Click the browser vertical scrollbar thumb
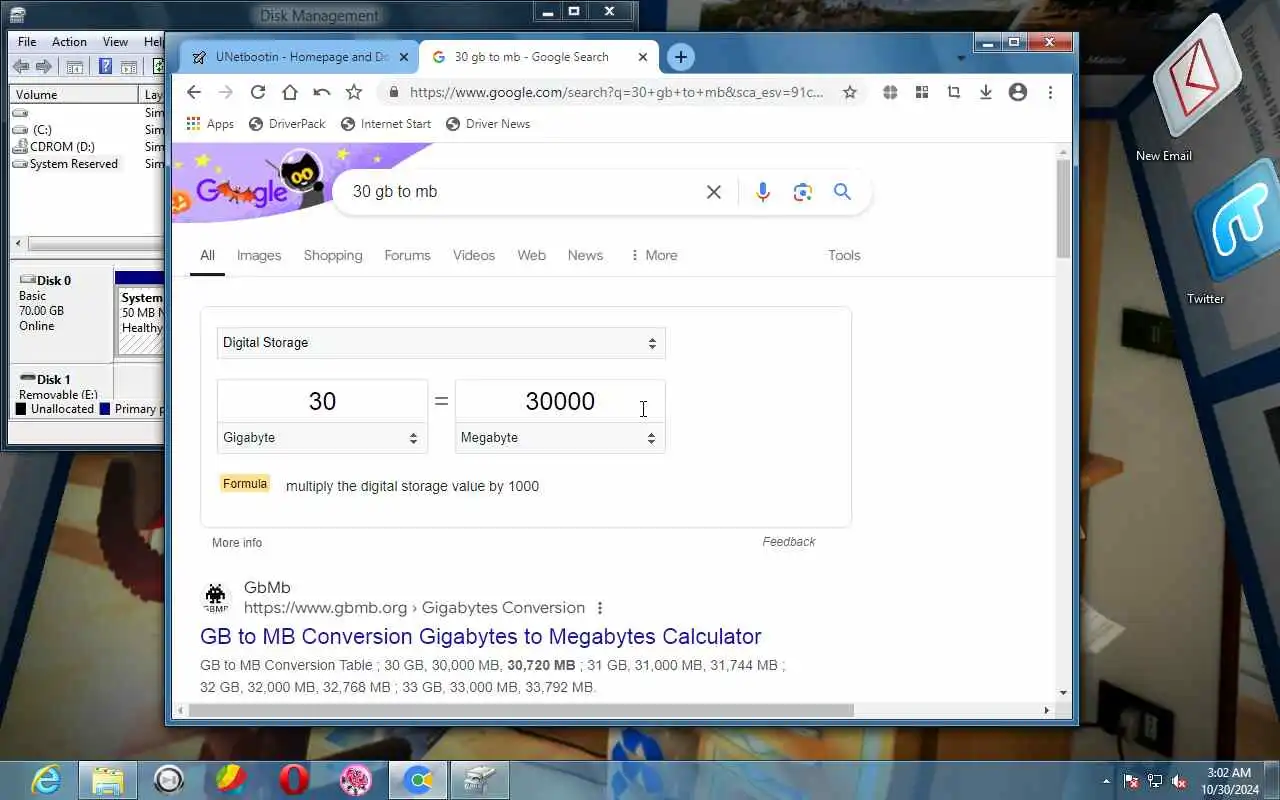The height and width of the screenshot is (800, 1280). point(1063,208)
